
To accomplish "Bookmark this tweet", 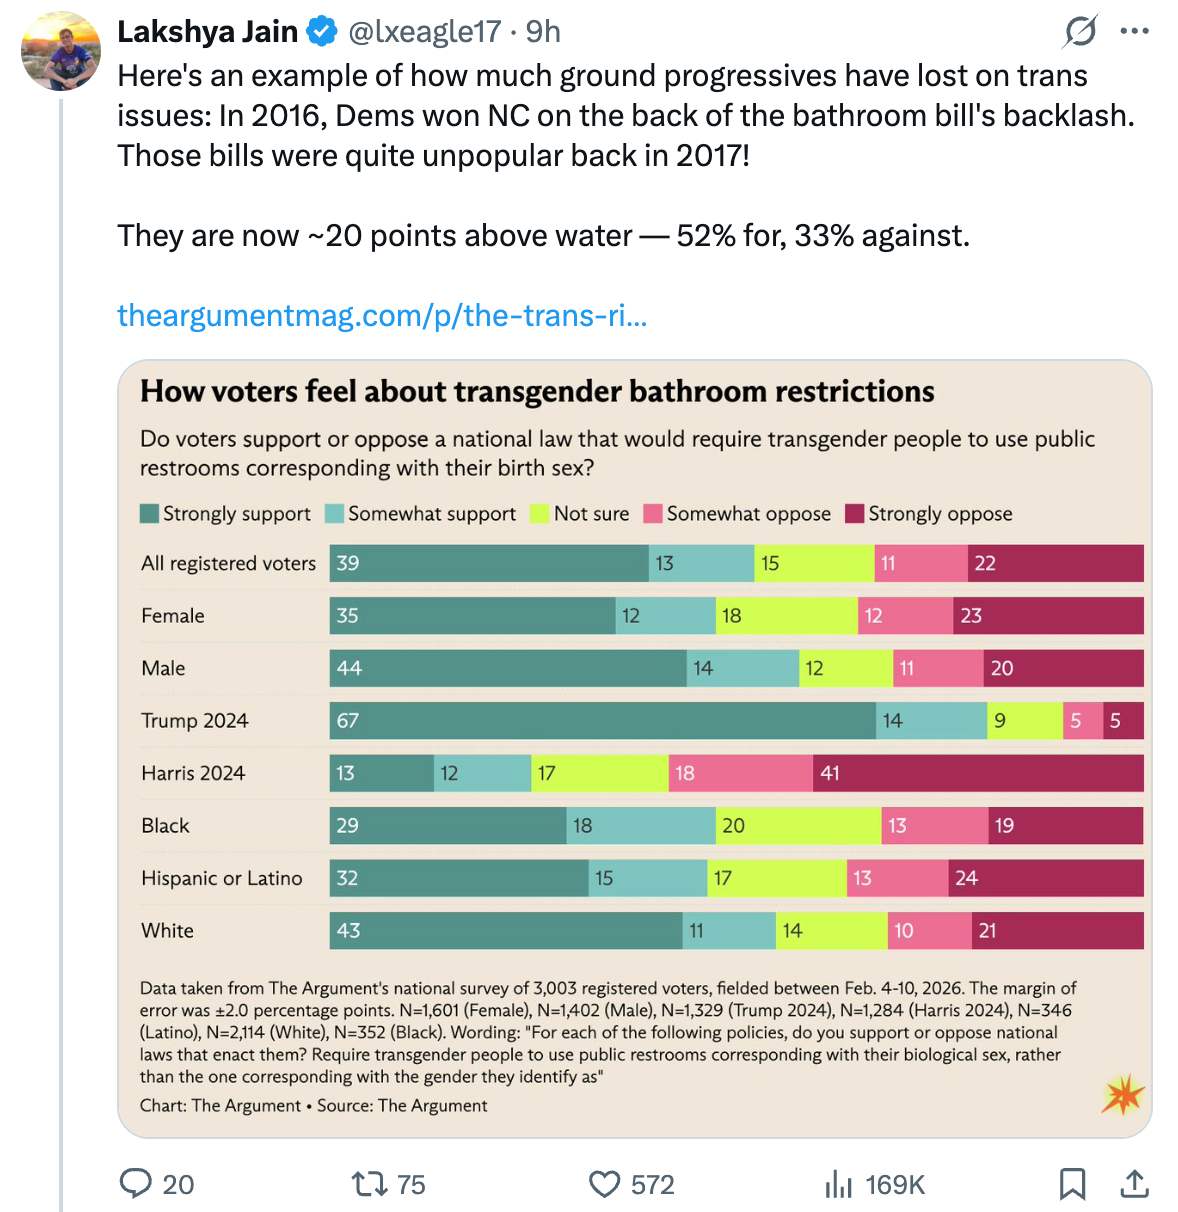I will pos(1072,1184).
